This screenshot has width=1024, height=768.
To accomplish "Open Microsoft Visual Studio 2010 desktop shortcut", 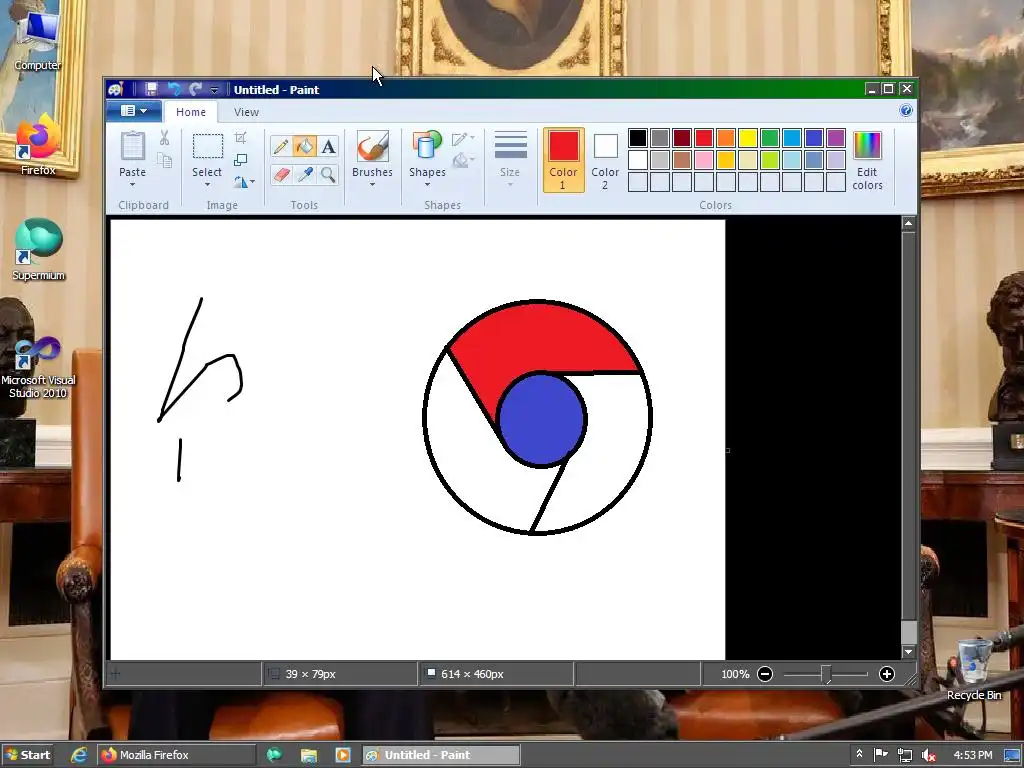I will tap(38, 367).
